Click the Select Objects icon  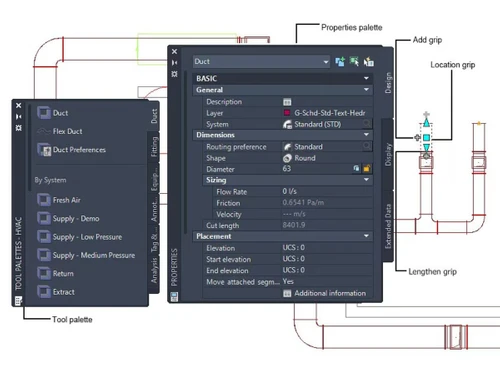click(354, 61)
